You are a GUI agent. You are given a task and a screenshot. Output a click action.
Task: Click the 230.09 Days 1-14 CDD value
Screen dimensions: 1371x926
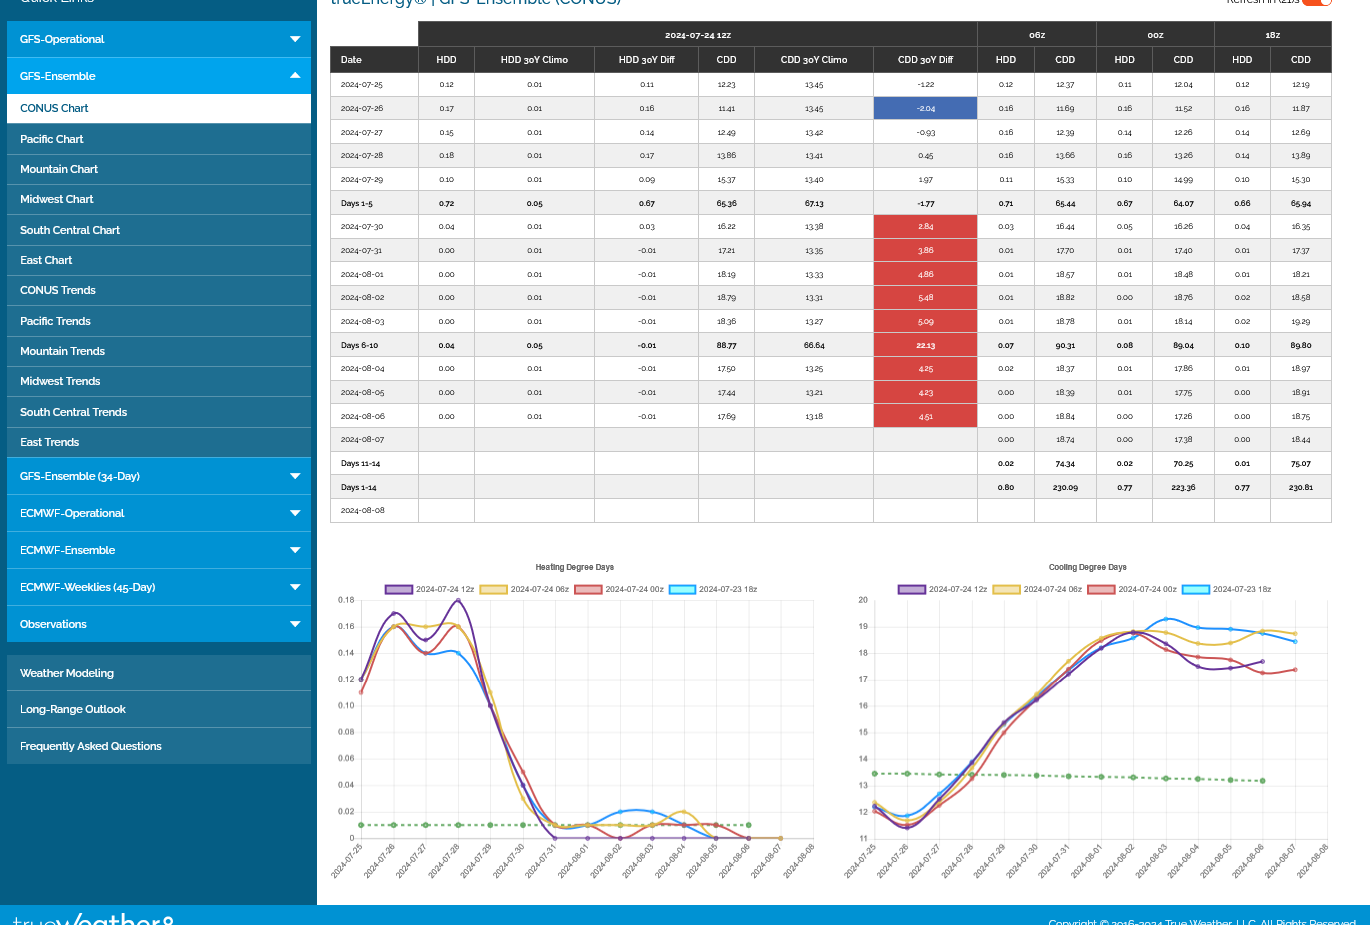click(1065, 487)
